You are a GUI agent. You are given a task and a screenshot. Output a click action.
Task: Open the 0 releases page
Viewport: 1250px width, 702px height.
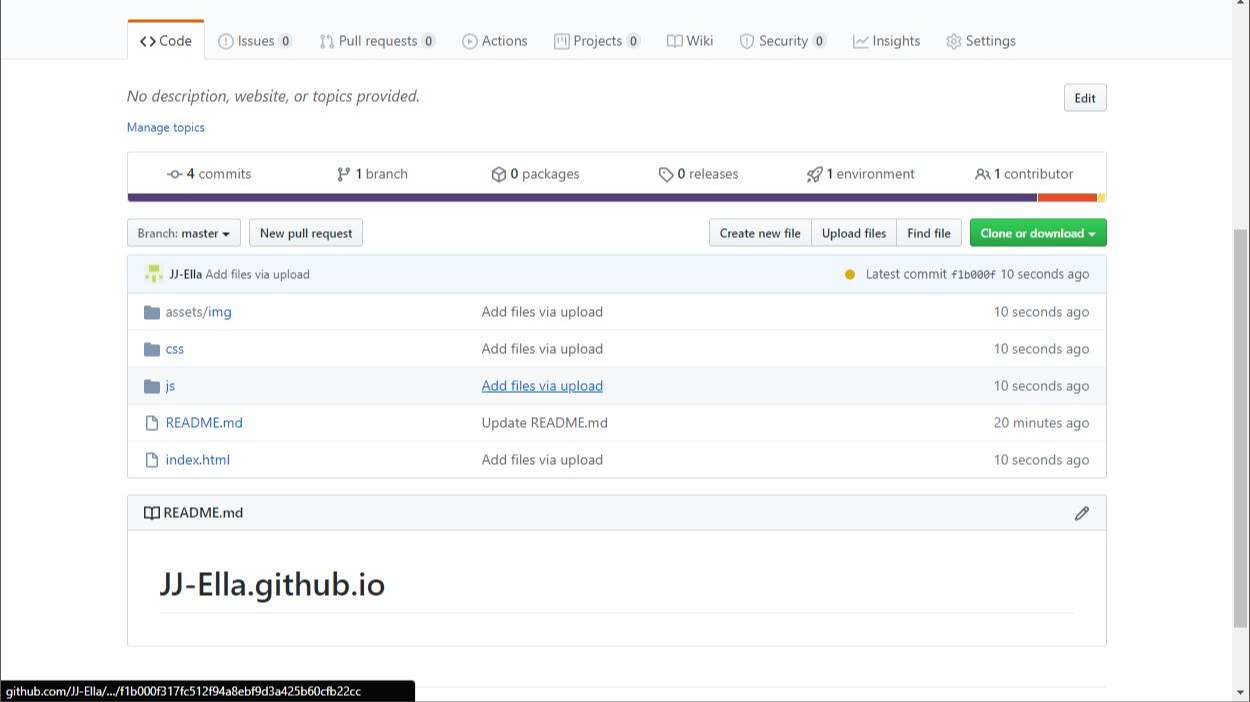click(x=698, y=174)
